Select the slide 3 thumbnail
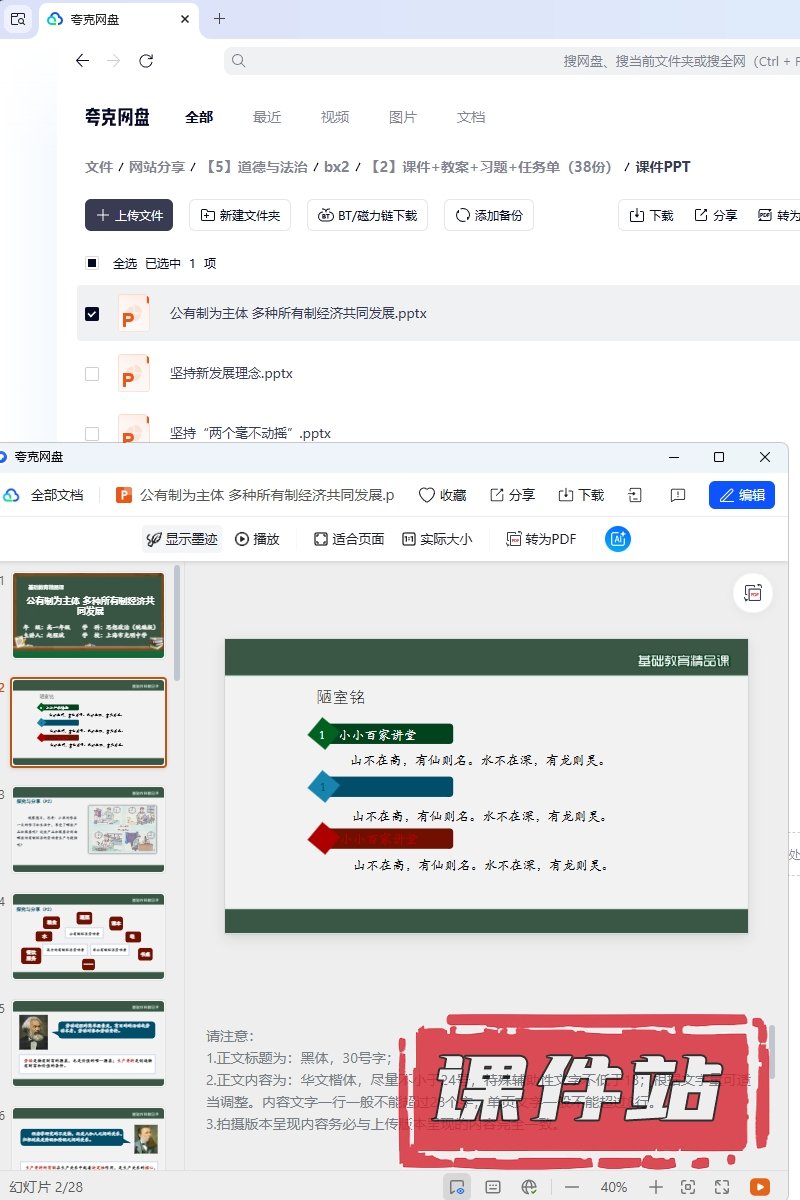Image resolution: width=800 pixels, height=1200 pixels. pyautogui.click(x=89, y=829)
